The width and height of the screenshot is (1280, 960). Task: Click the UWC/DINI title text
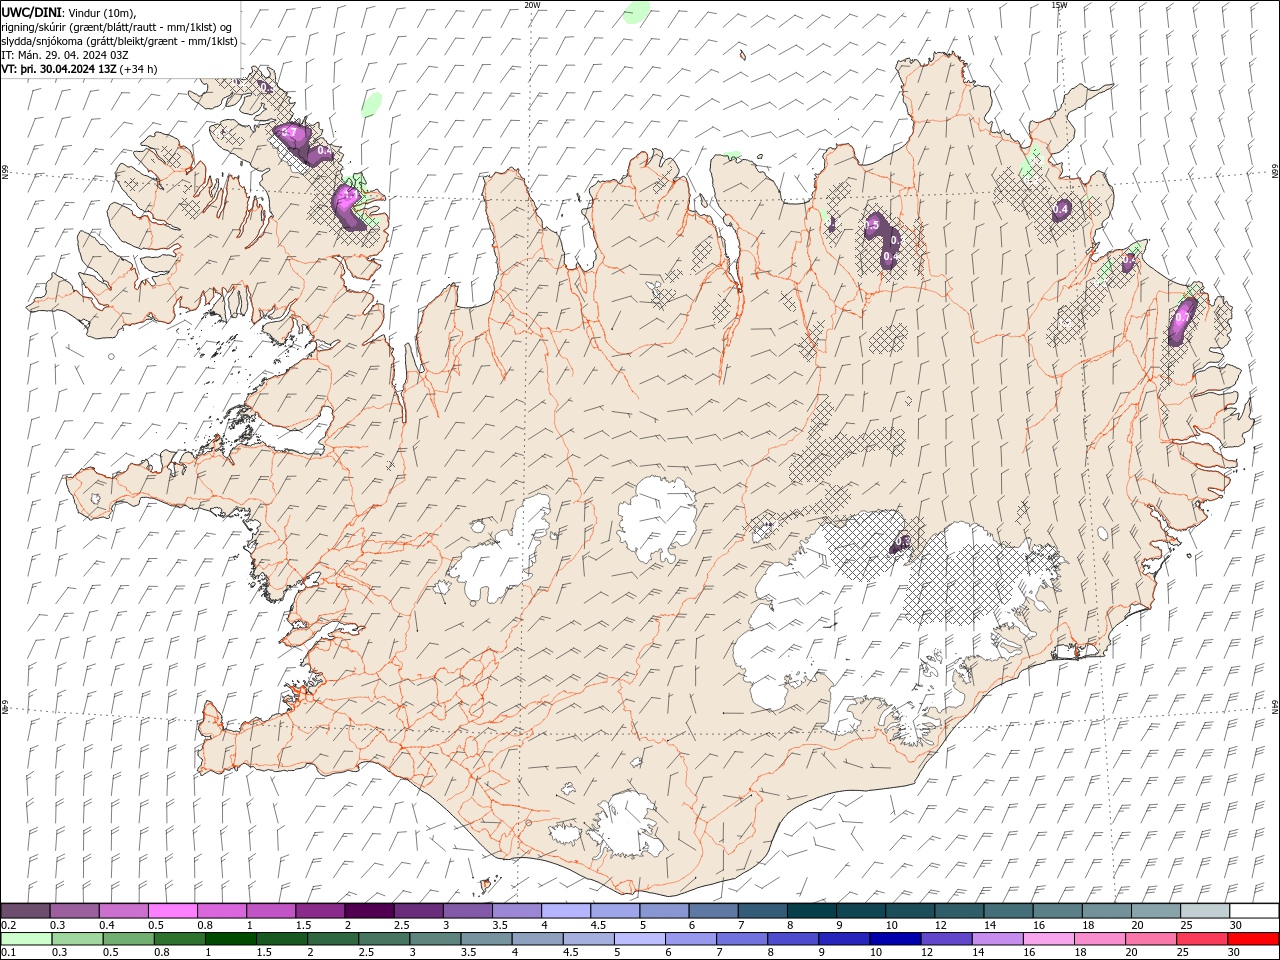tap(32, 11)
